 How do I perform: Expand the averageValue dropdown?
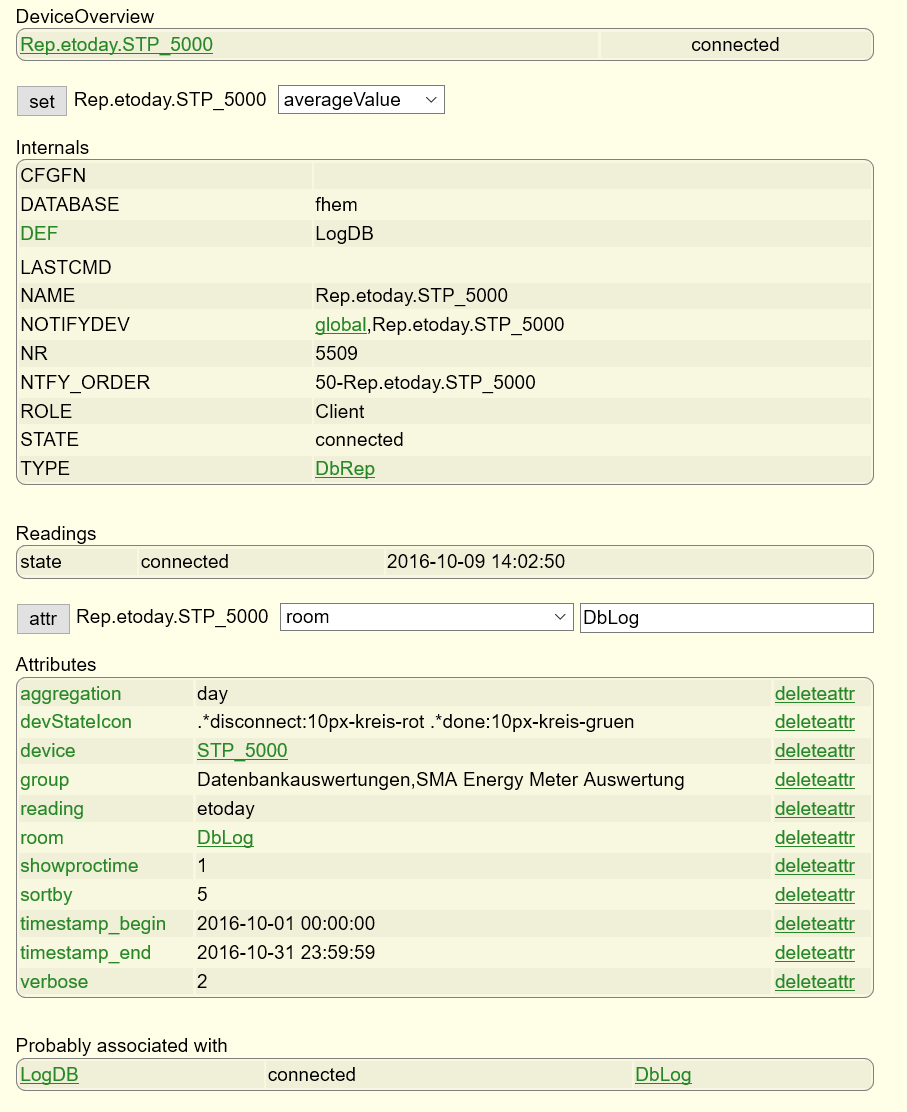tap(361, 100)
